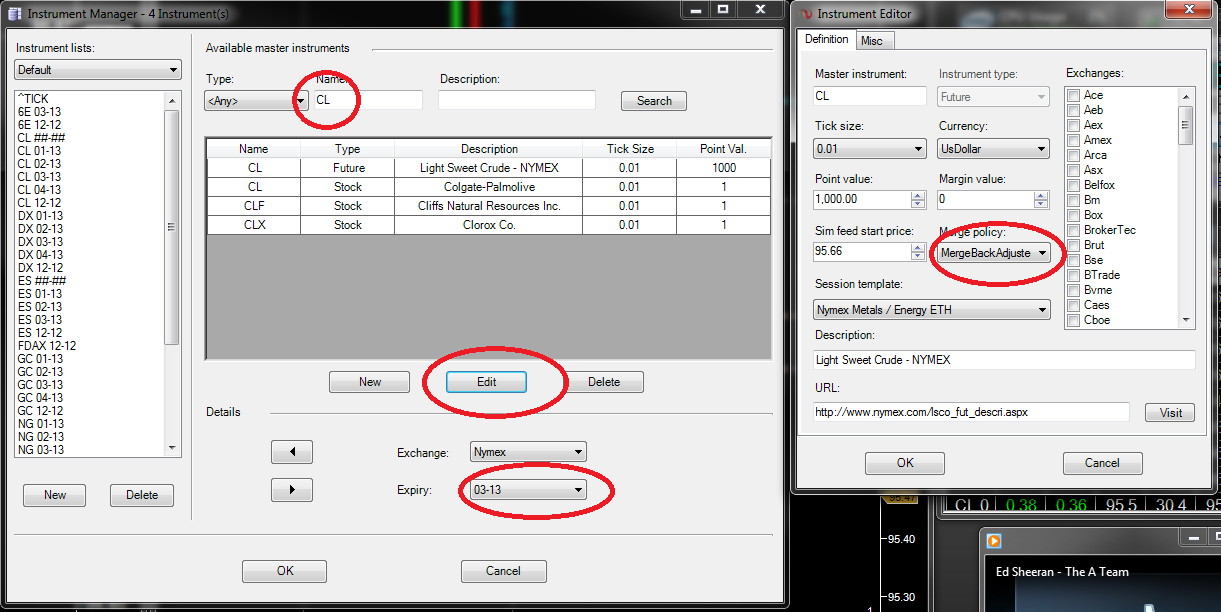Open the disabled Instrument type Future dropdown

995,97
